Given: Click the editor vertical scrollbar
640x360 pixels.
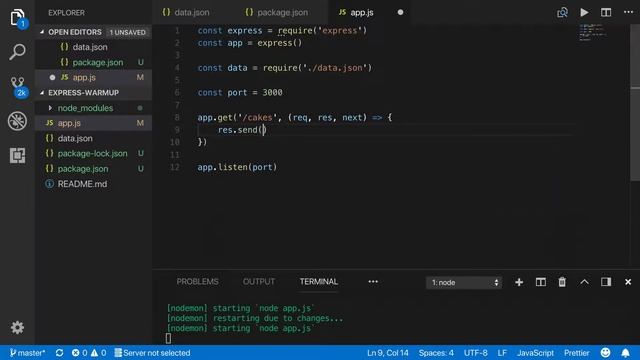Looking at the screenshot, I should 635,102.
